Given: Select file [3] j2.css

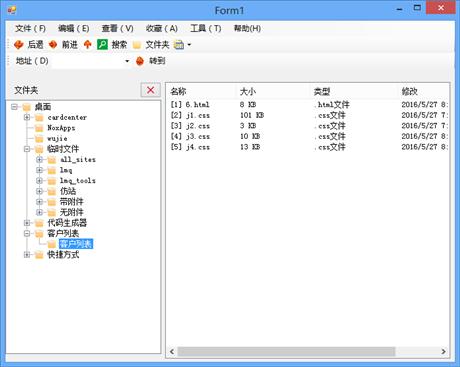Looking at the screenshot, I should [x=190, y=126].
